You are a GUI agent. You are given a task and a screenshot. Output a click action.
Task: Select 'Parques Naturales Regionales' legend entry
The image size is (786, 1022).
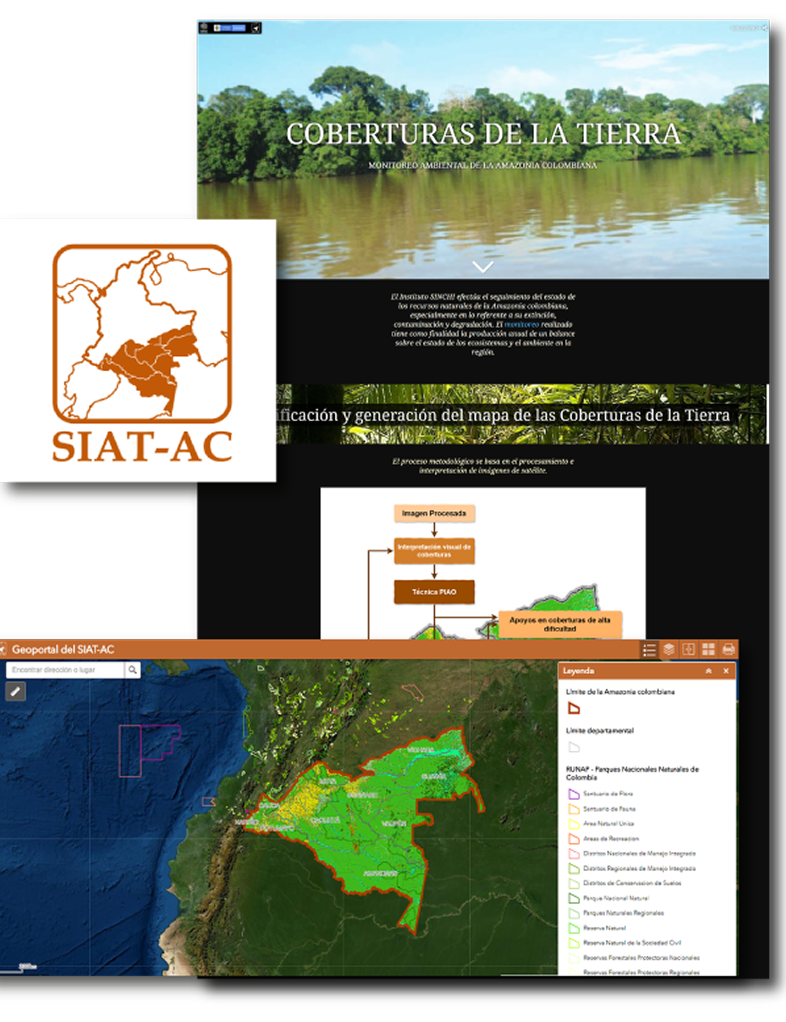(616, 913)
